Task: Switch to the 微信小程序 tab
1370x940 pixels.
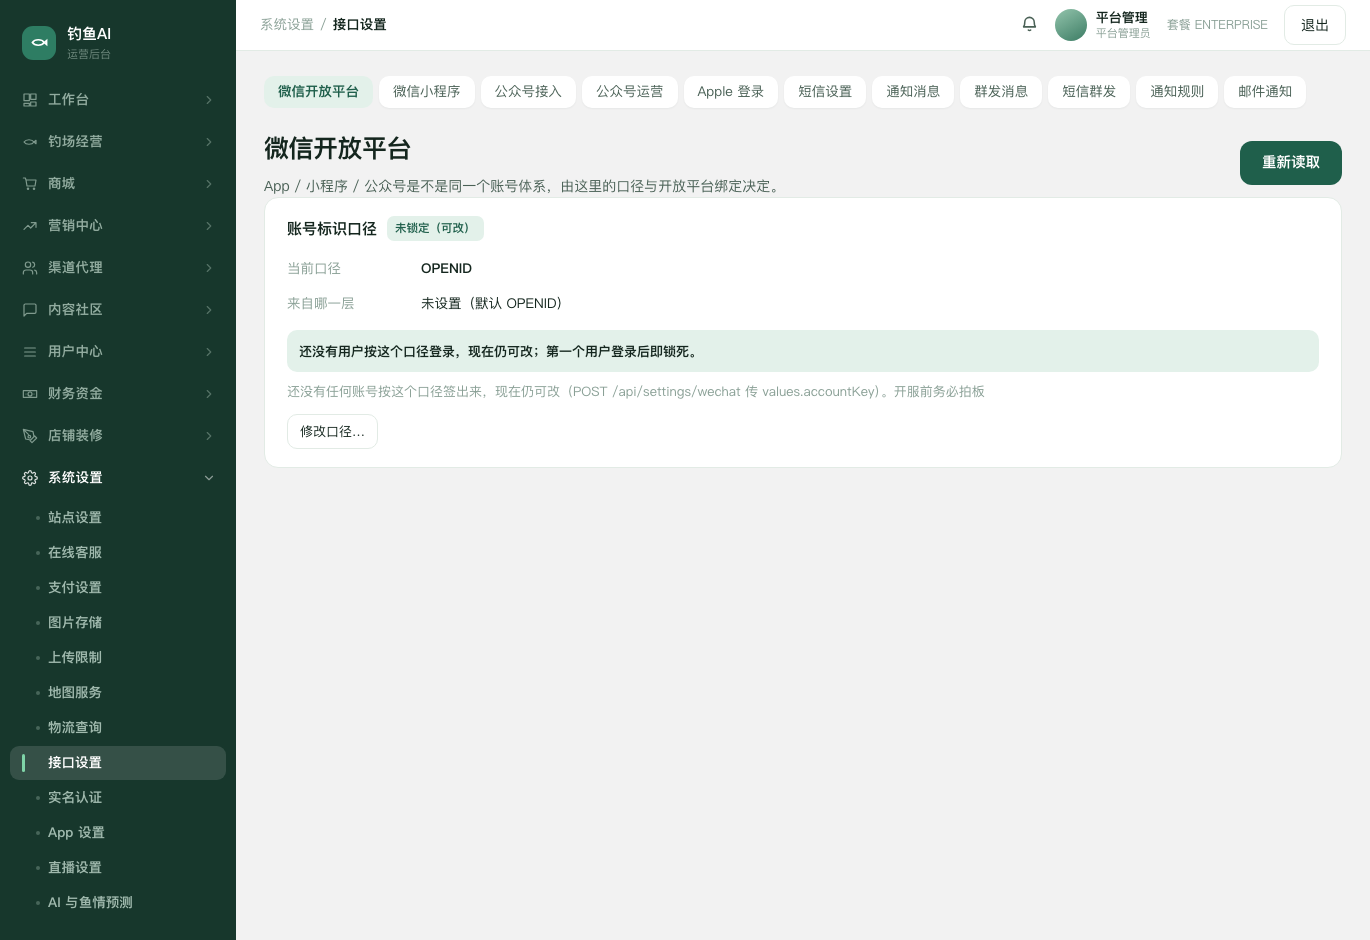Action: 427,92
